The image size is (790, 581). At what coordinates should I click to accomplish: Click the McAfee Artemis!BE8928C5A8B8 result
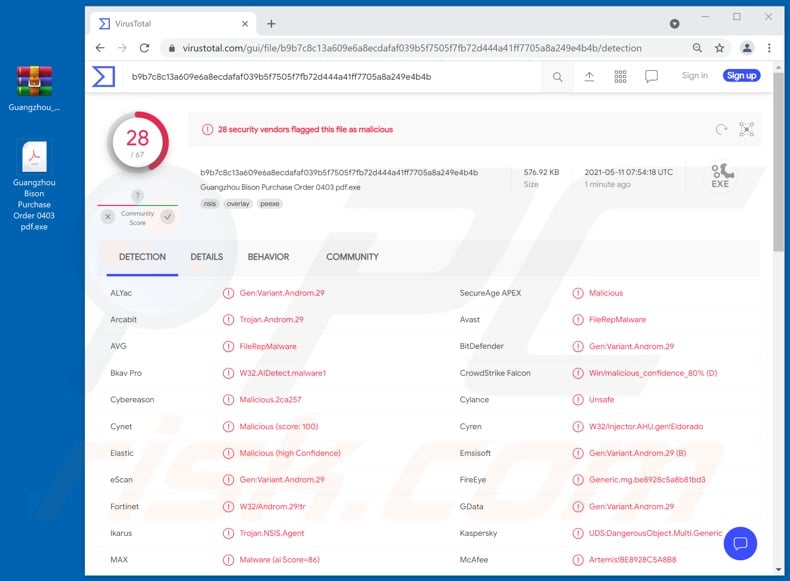[x=633, y=560]
